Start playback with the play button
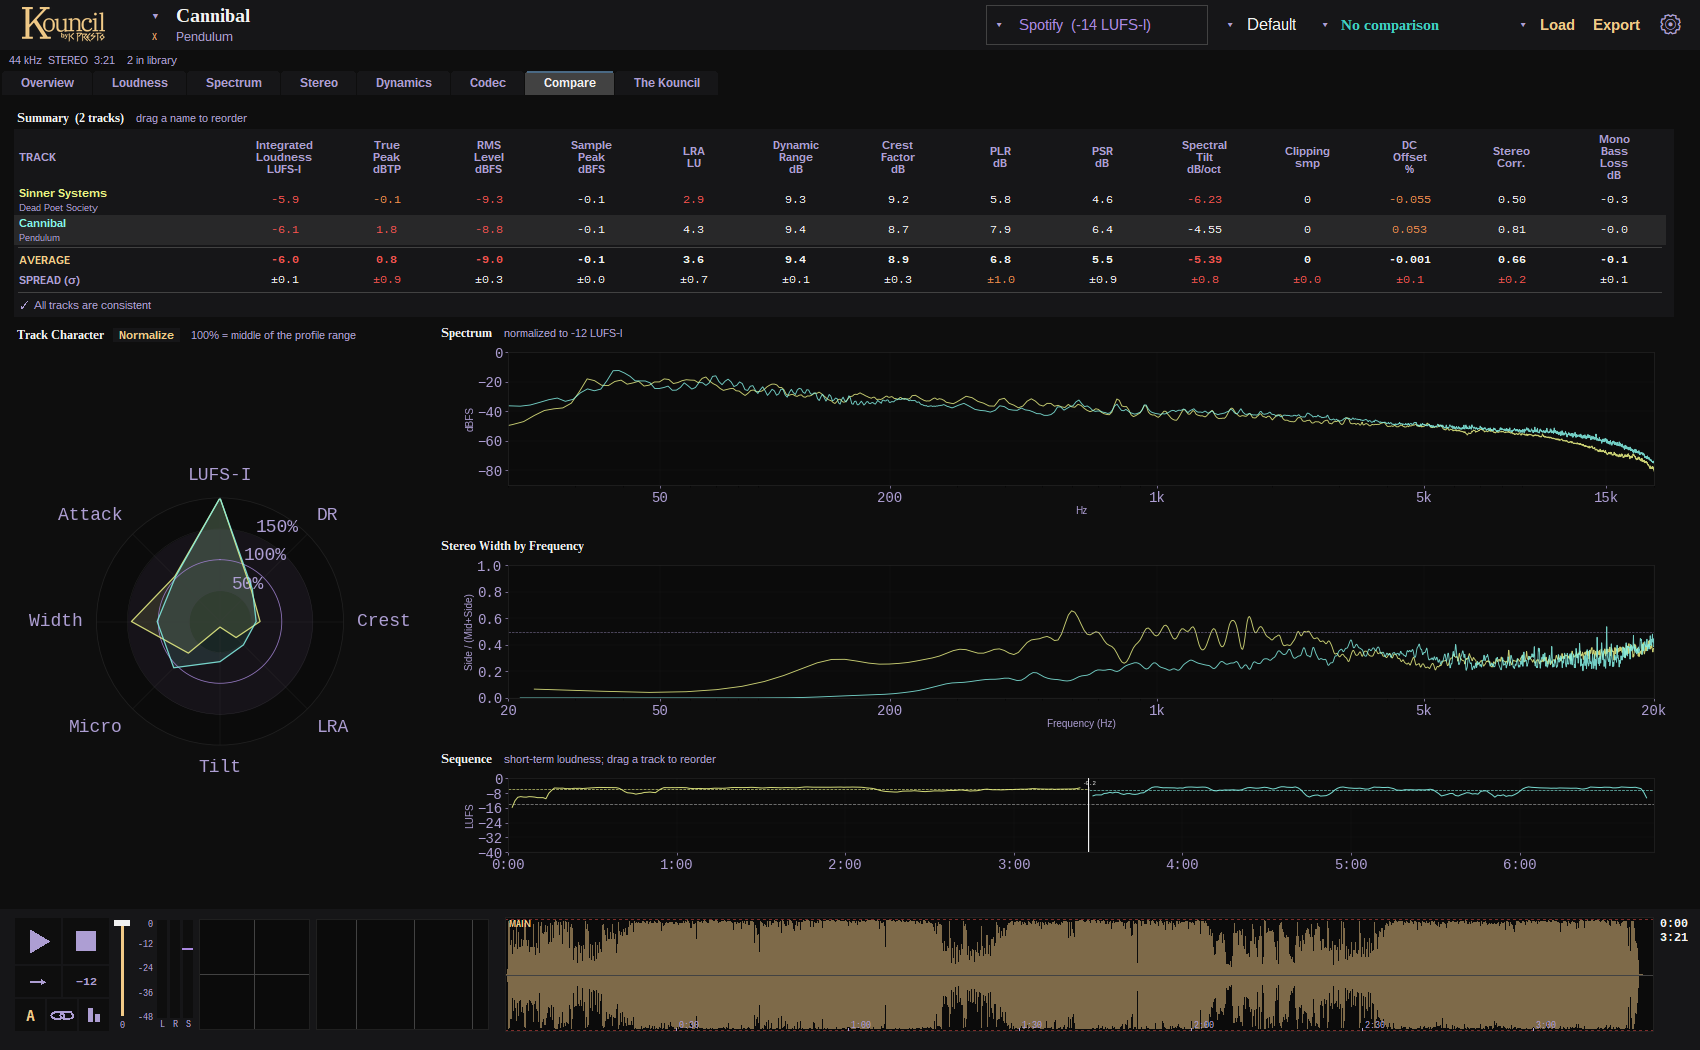Viewport: 1700px width, 1050px height. tap(39, 941)
